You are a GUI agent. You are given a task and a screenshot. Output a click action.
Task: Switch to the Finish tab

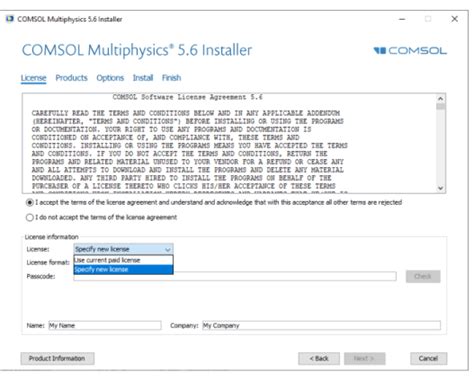tap(171, 78)
